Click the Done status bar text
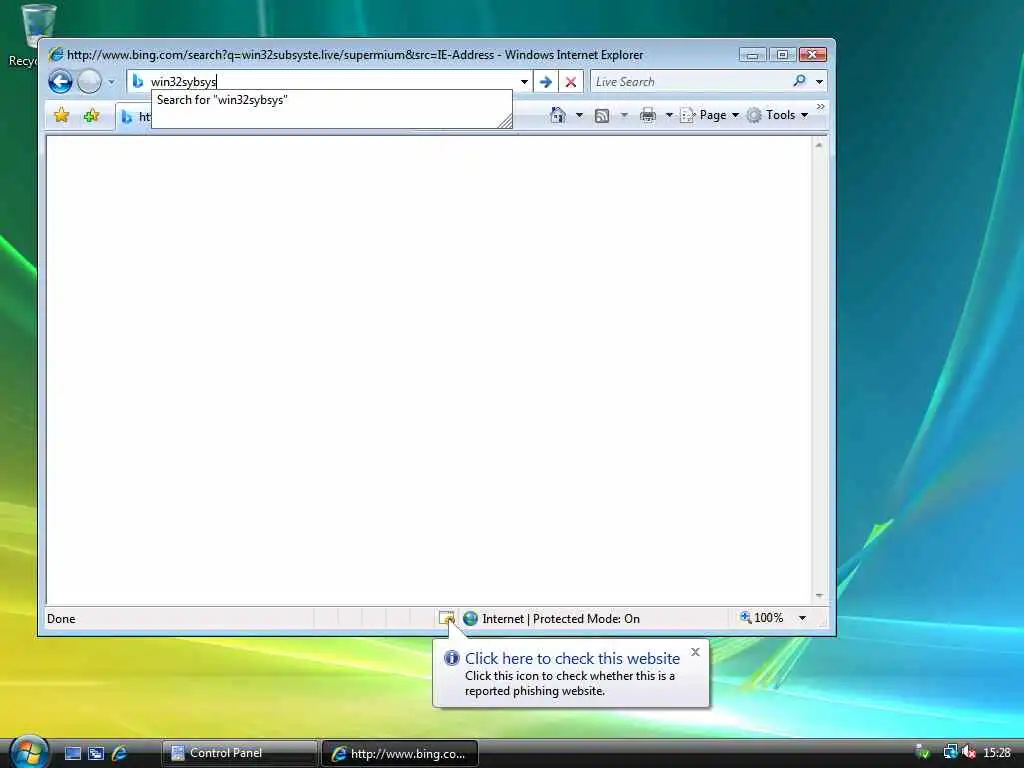This screenshot has width=1024, height=768. click(61, 618)
